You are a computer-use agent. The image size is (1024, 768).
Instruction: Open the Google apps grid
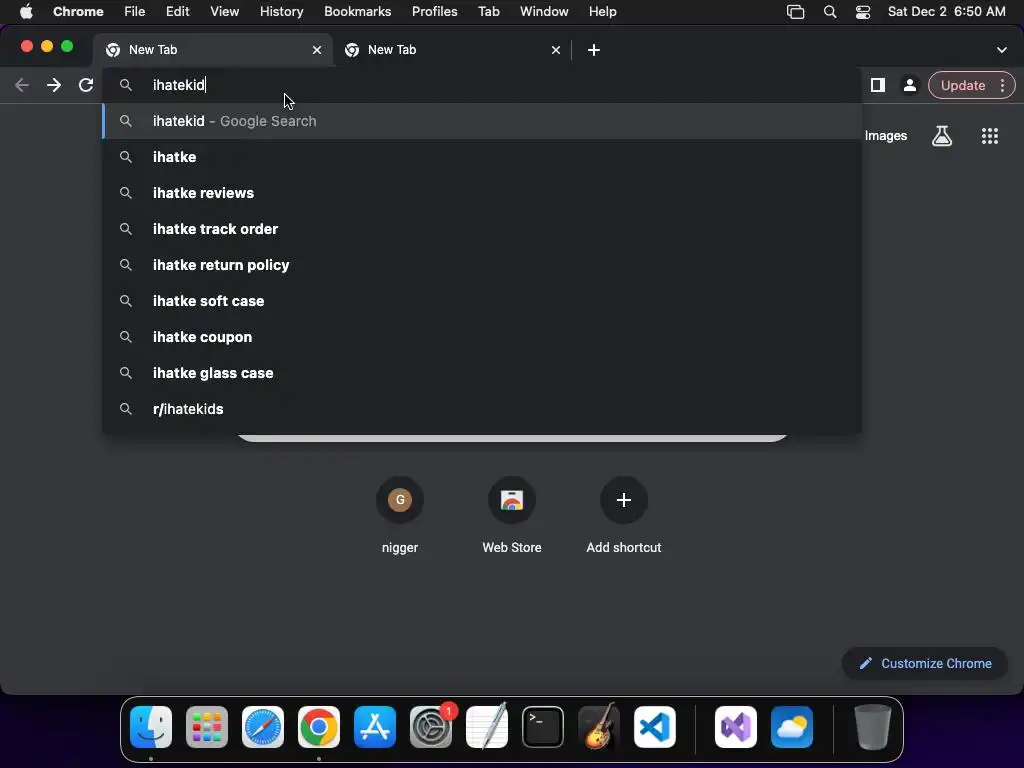tap(989, 136)
